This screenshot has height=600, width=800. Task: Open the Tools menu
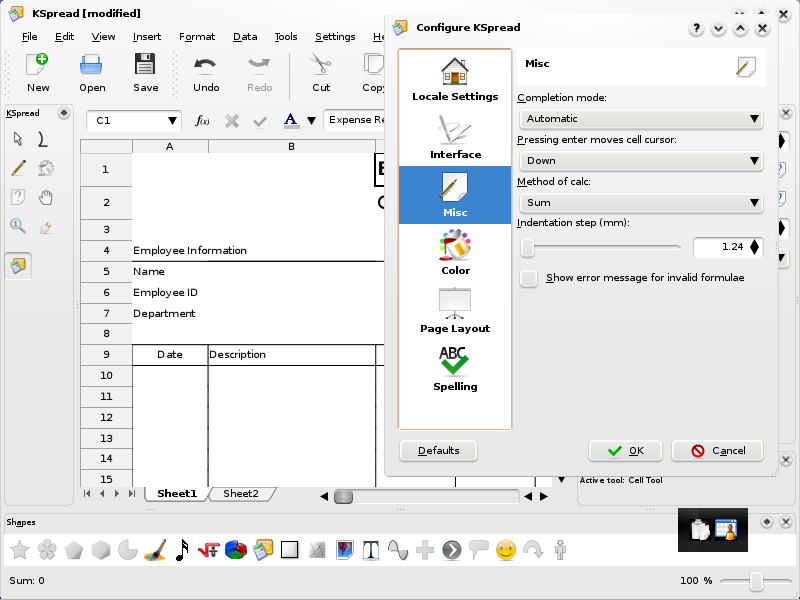tap(286, 37)
